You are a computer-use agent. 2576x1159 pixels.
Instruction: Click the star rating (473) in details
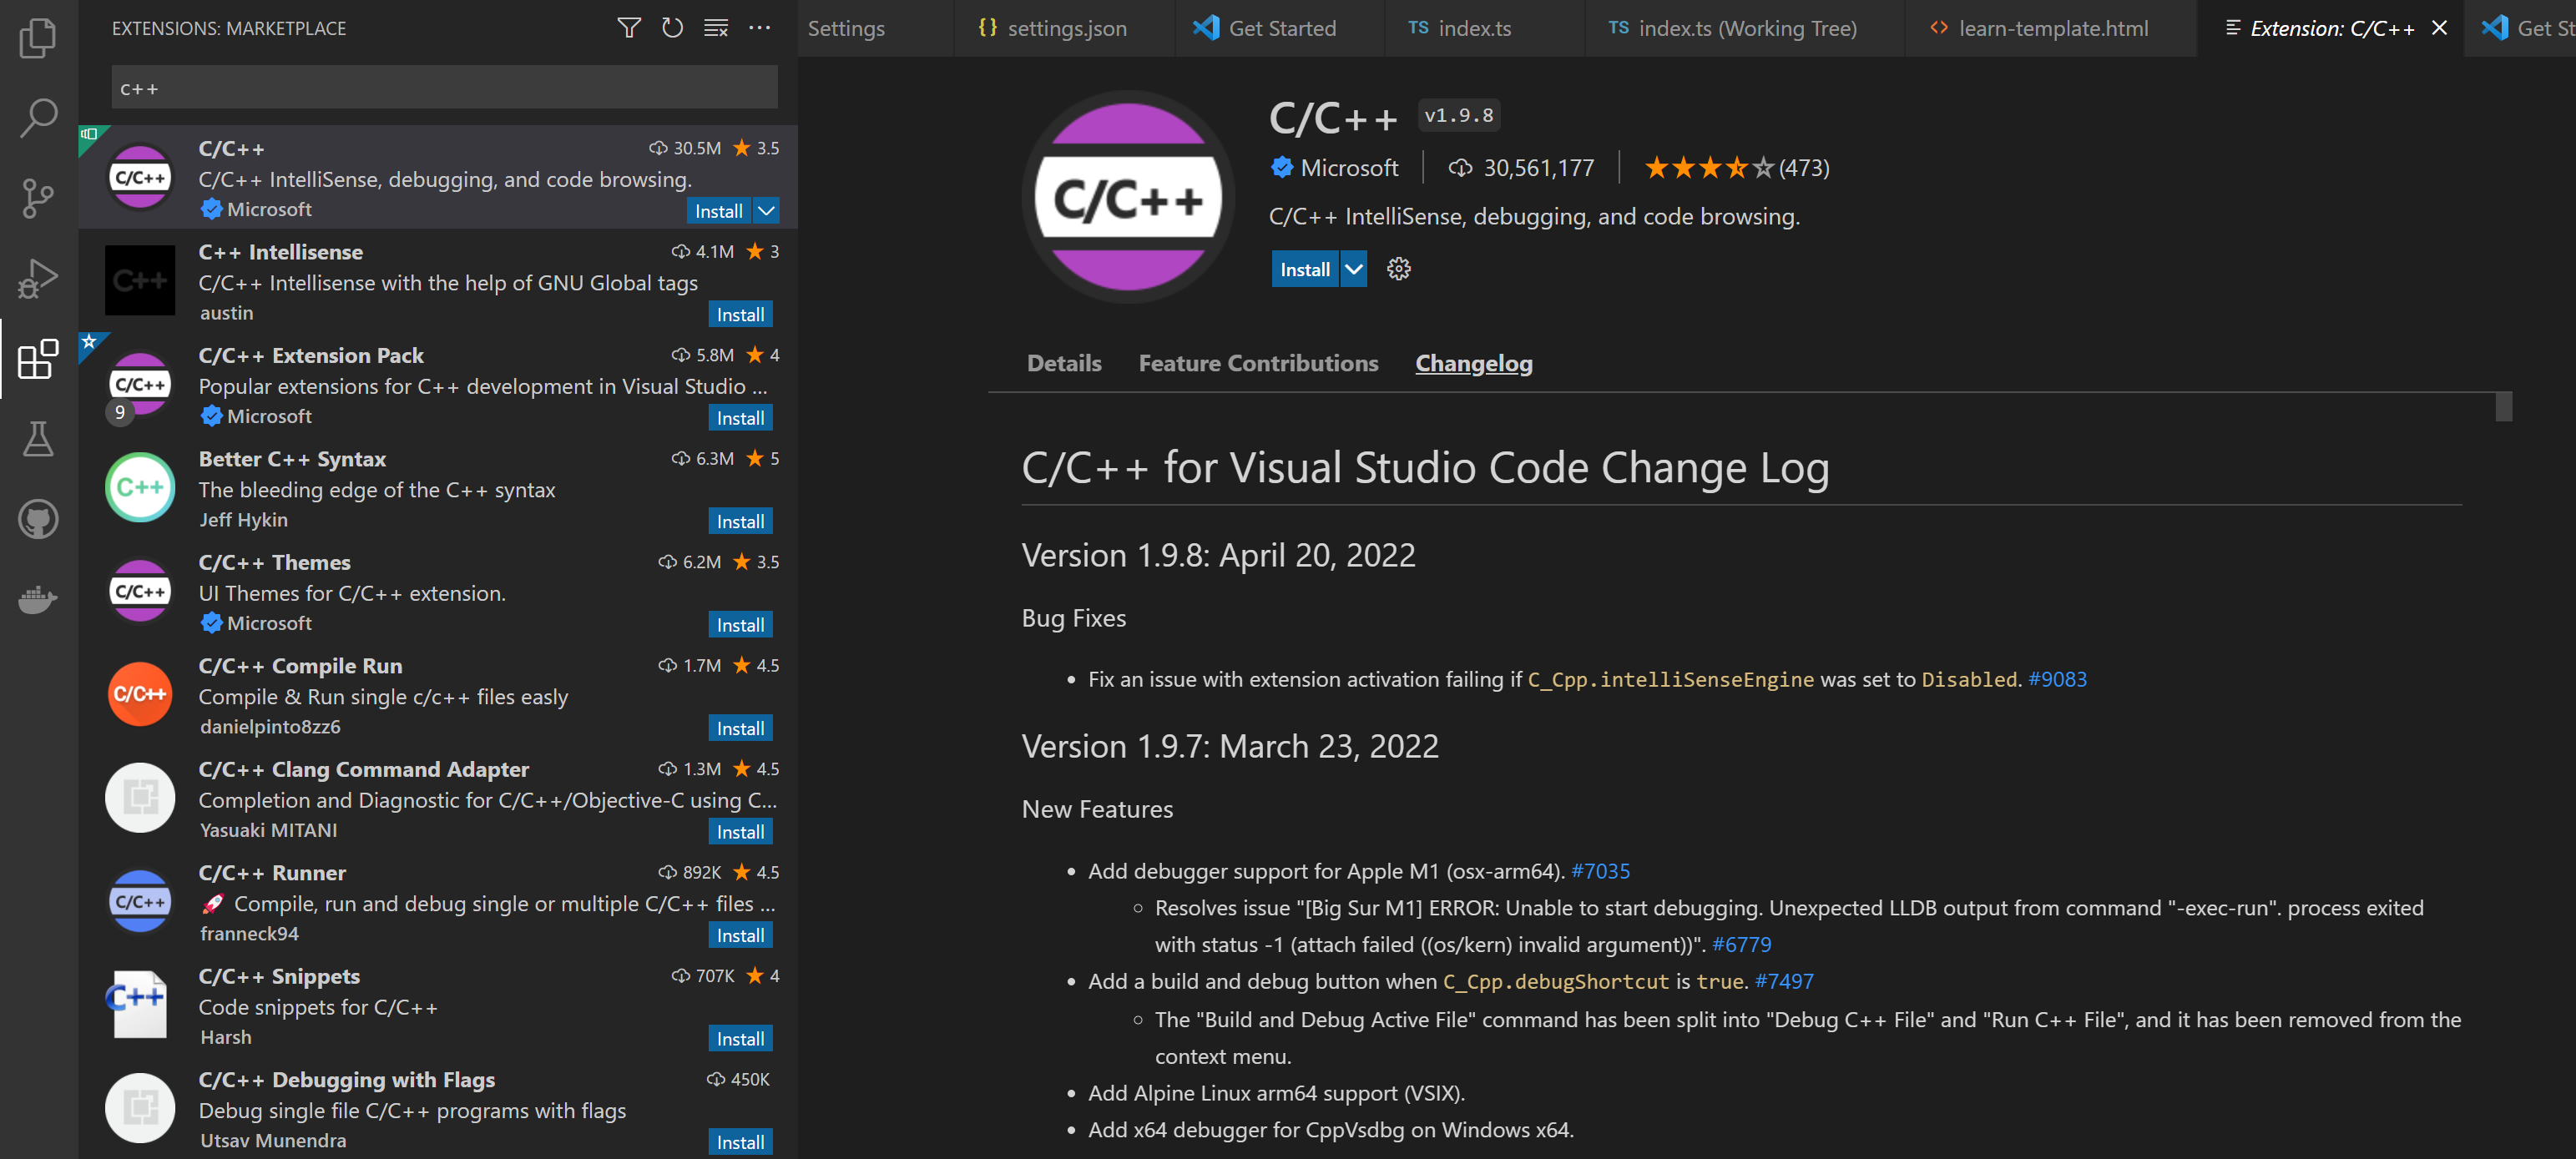[1736, 168]
